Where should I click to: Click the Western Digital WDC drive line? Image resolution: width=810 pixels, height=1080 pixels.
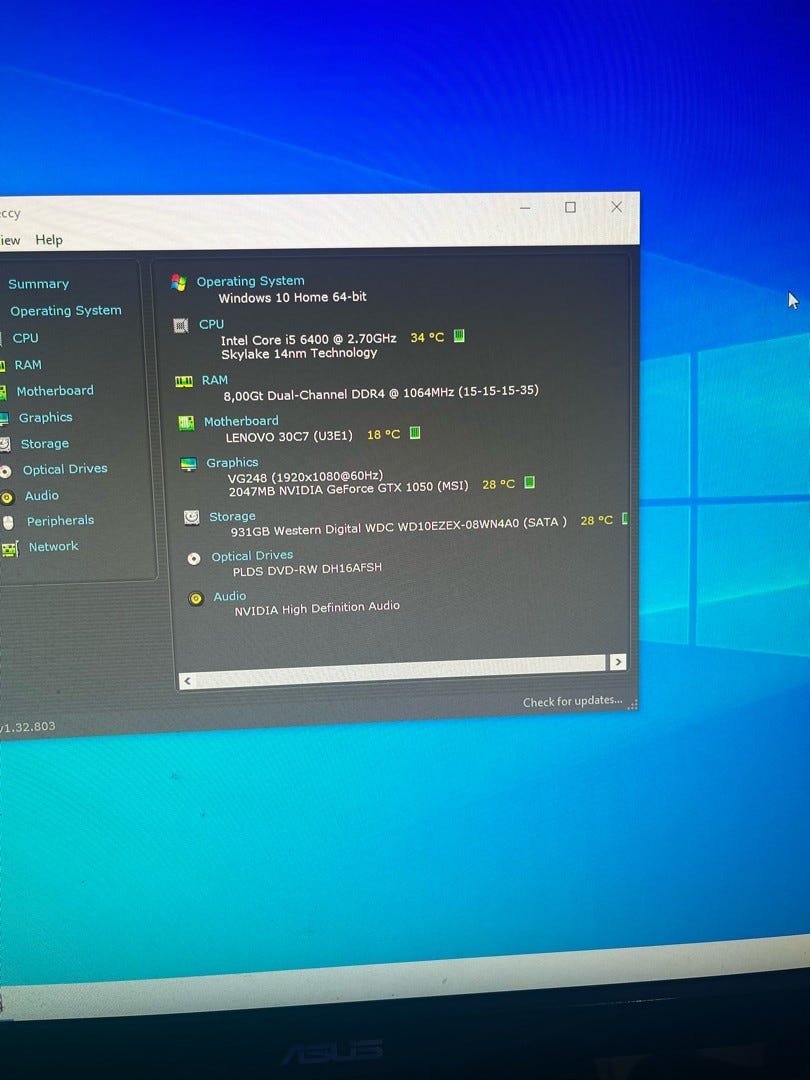399,526
